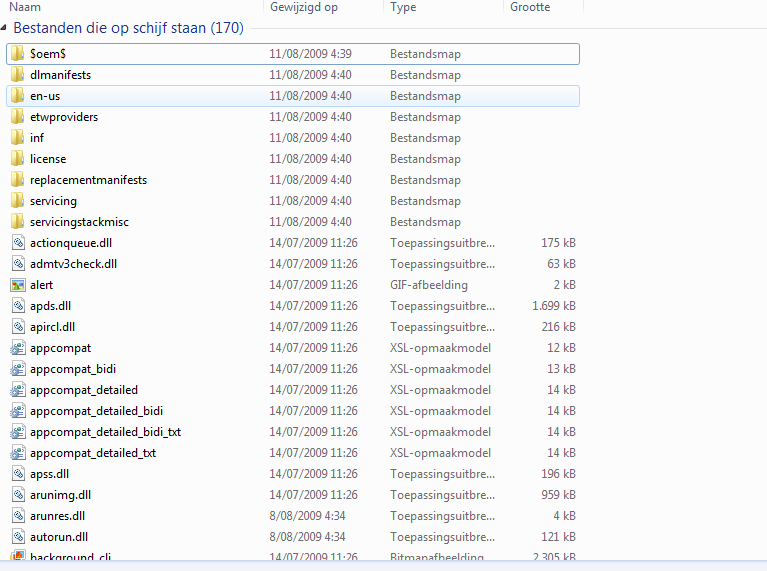This screenshot has height=571, width=767.
Task: Select the file name 'alert'
Action: coord(42,285)
